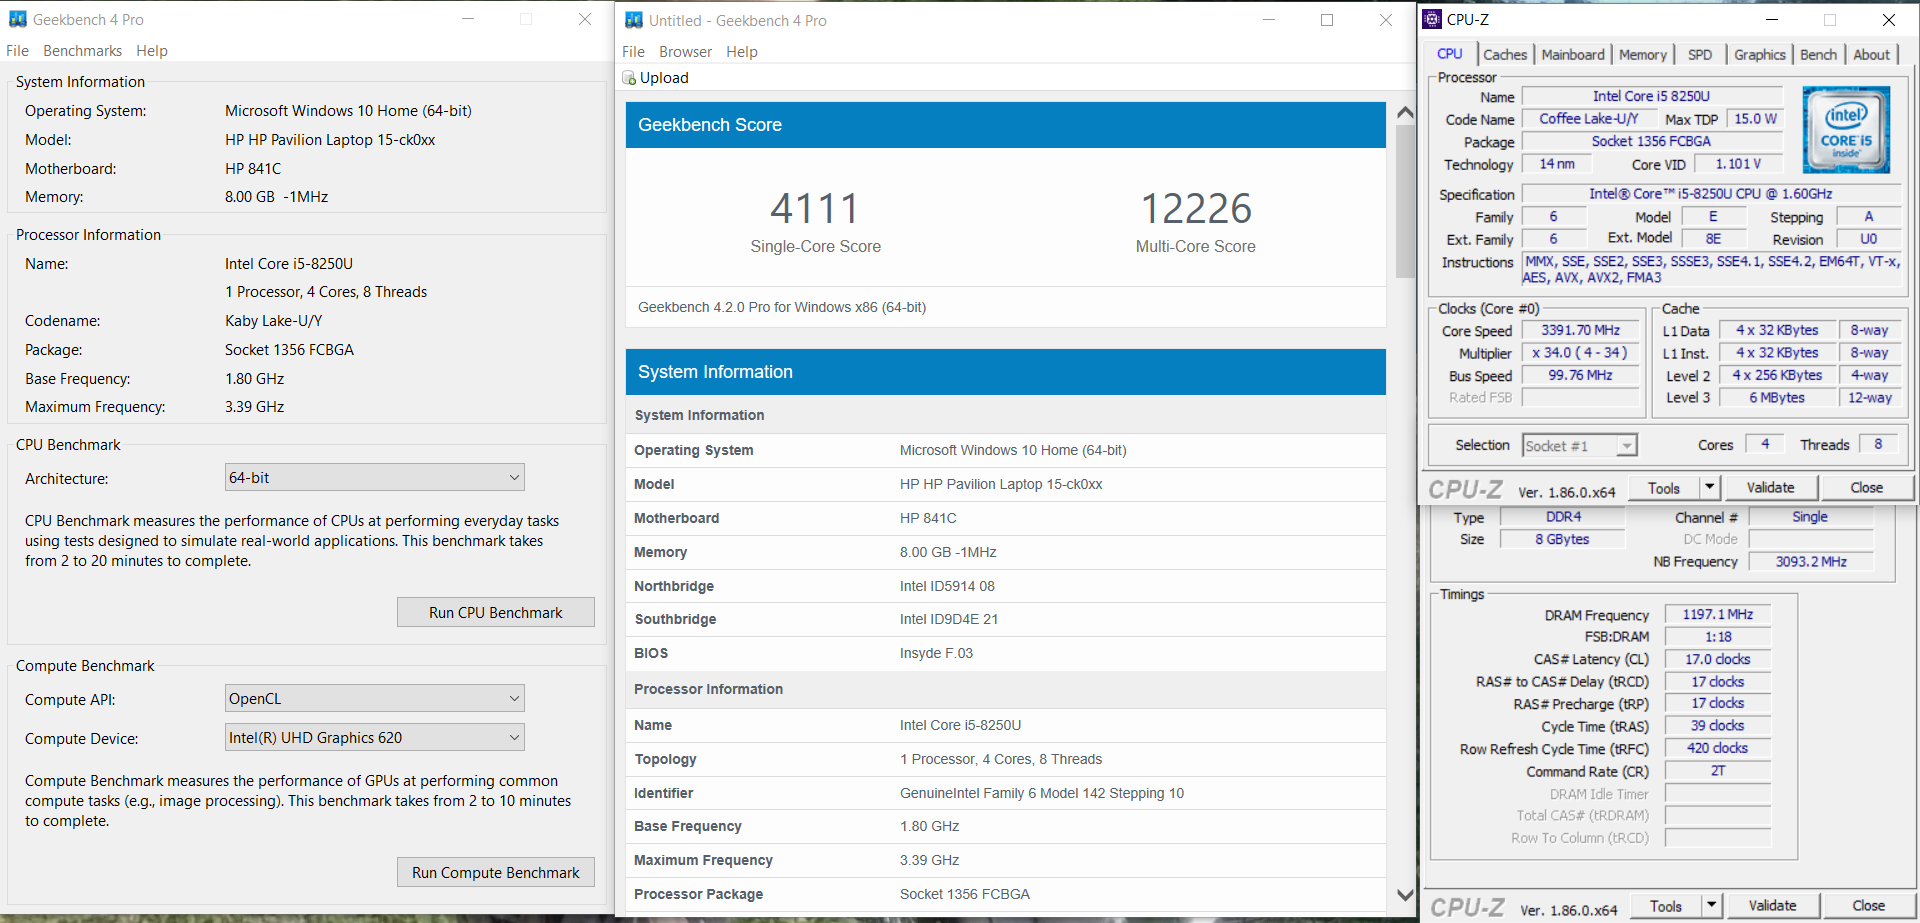Click the Row Refresh Cycle Time 420 clocks value
1920x923 pixels.
coord(1717,748)
